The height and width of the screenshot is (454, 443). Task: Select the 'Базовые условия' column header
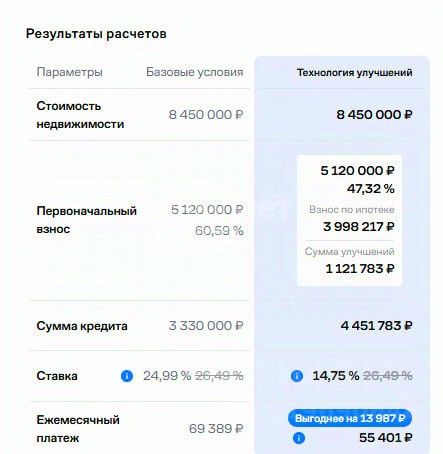195,72
